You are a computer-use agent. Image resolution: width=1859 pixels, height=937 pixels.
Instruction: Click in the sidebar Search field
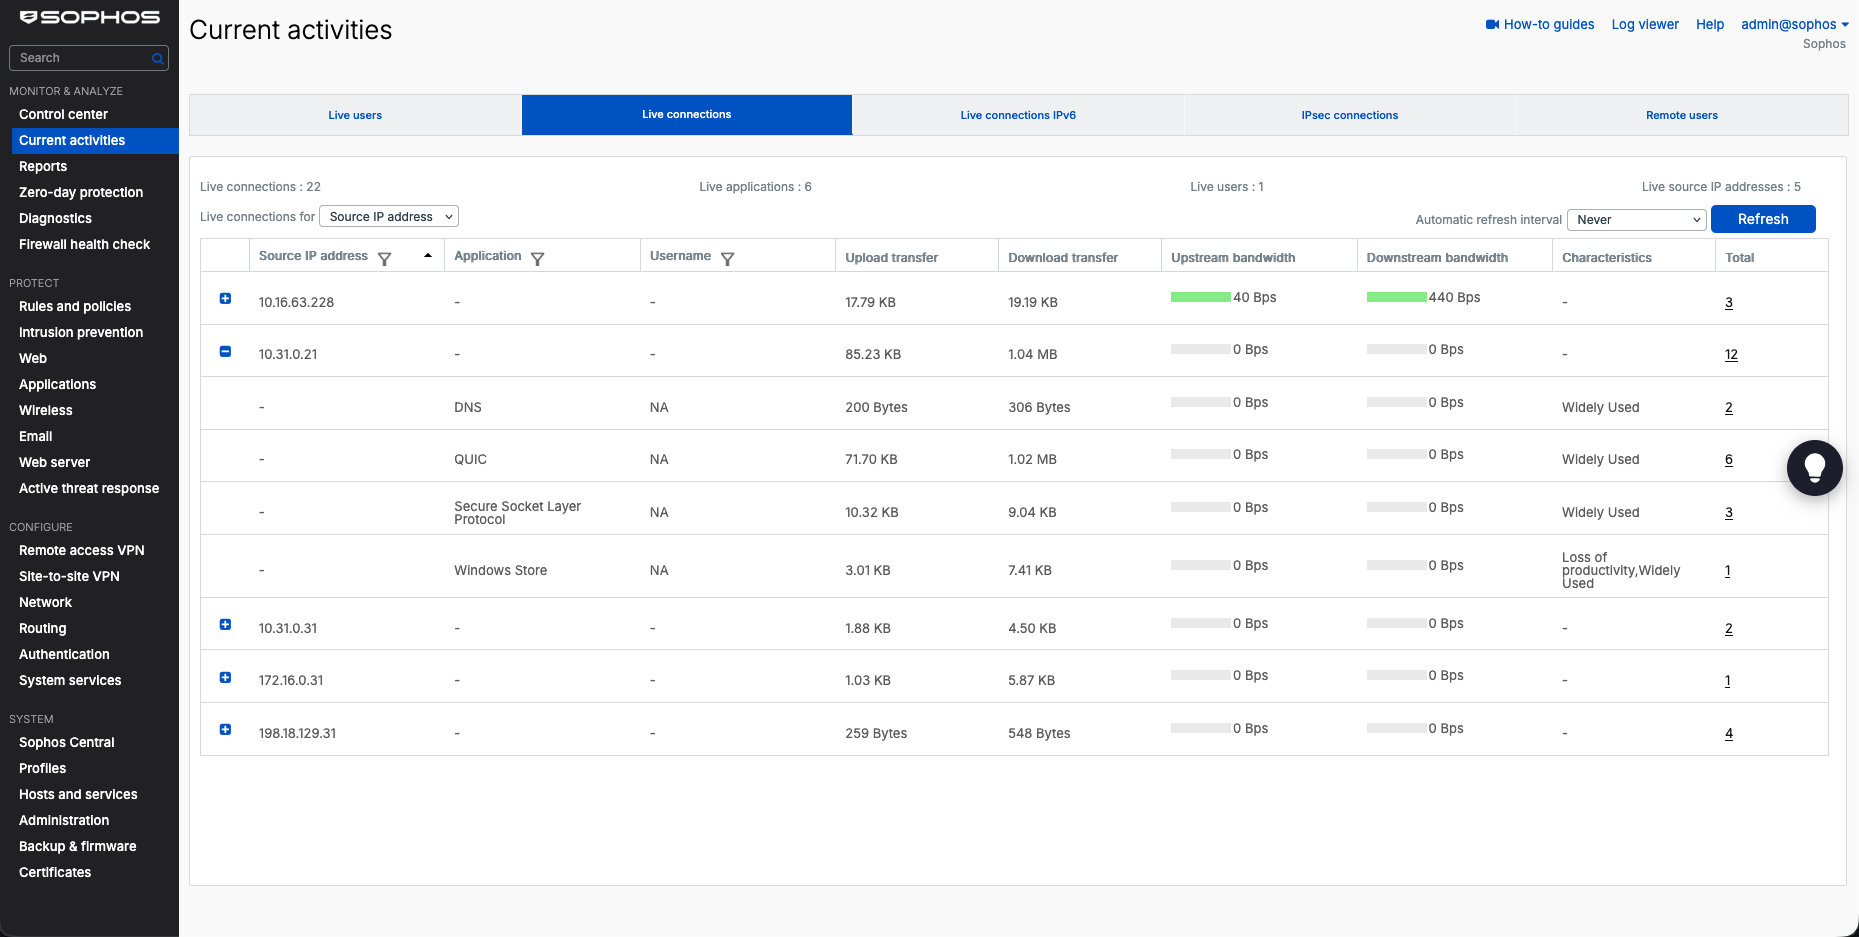(82, 58)
